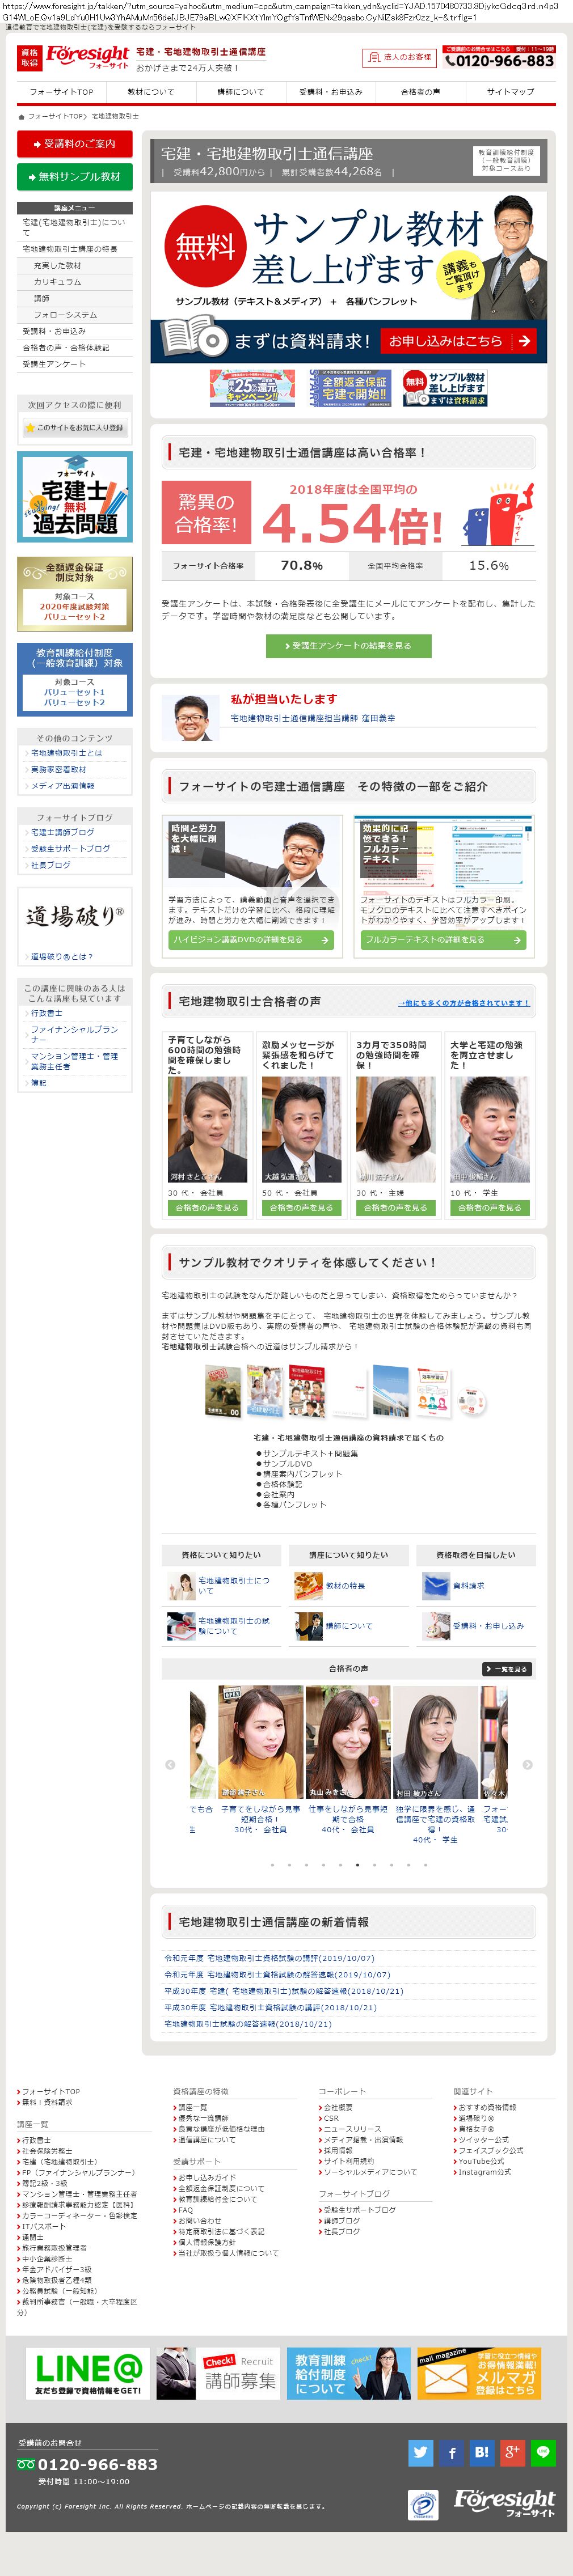Image resolution: width=573 pixels, height=2576 pixels.
Task: Select the active carousel pagination dot
Action: click(x=357, y=1864)
